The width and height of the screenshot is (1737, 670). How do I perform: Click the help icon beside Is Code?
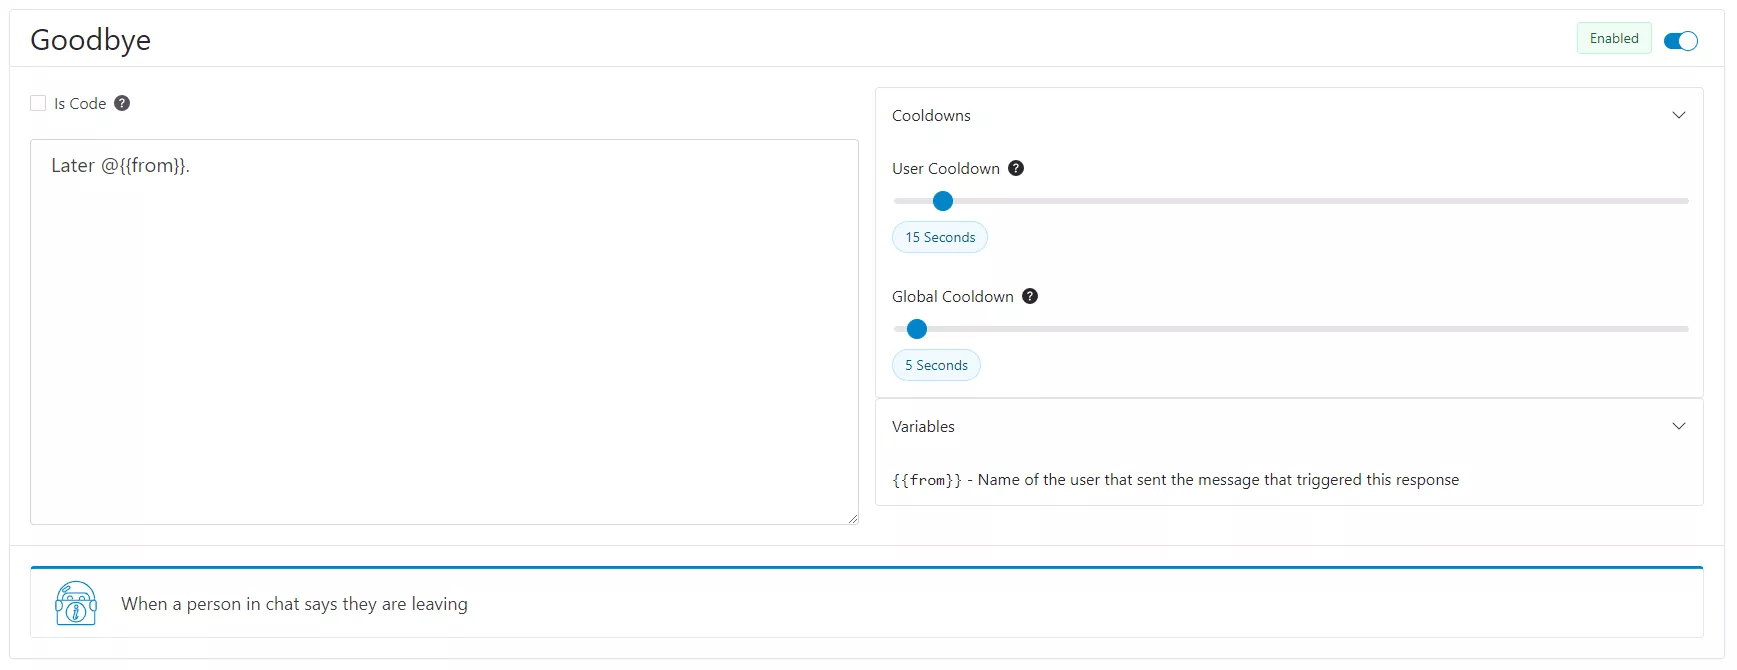click(122, 103)
